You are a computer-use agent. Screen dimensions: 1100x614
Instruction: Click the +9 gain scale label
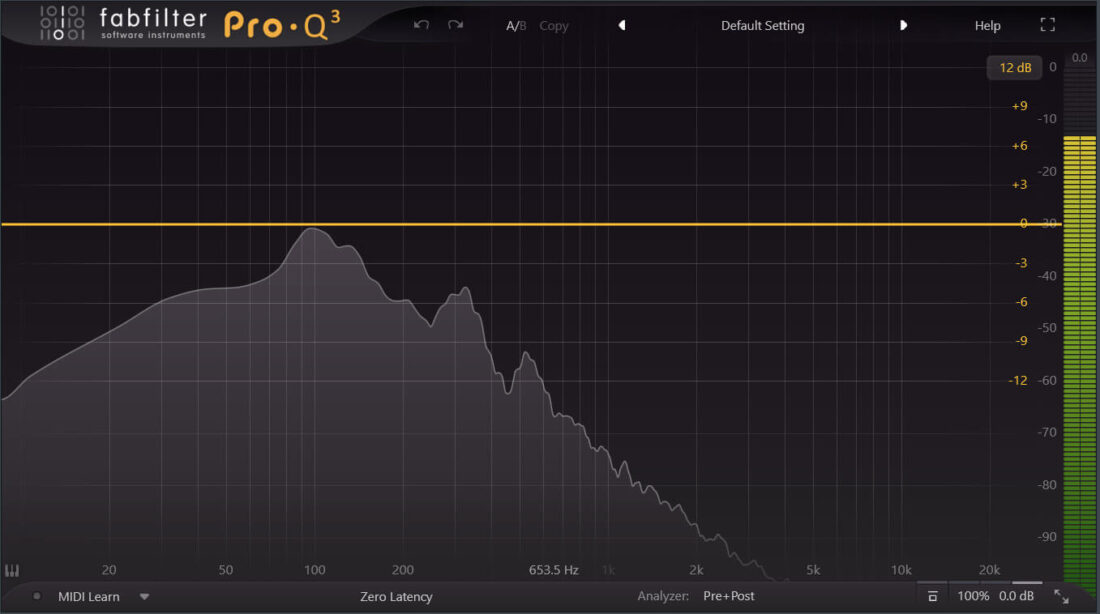(1019, 106)
